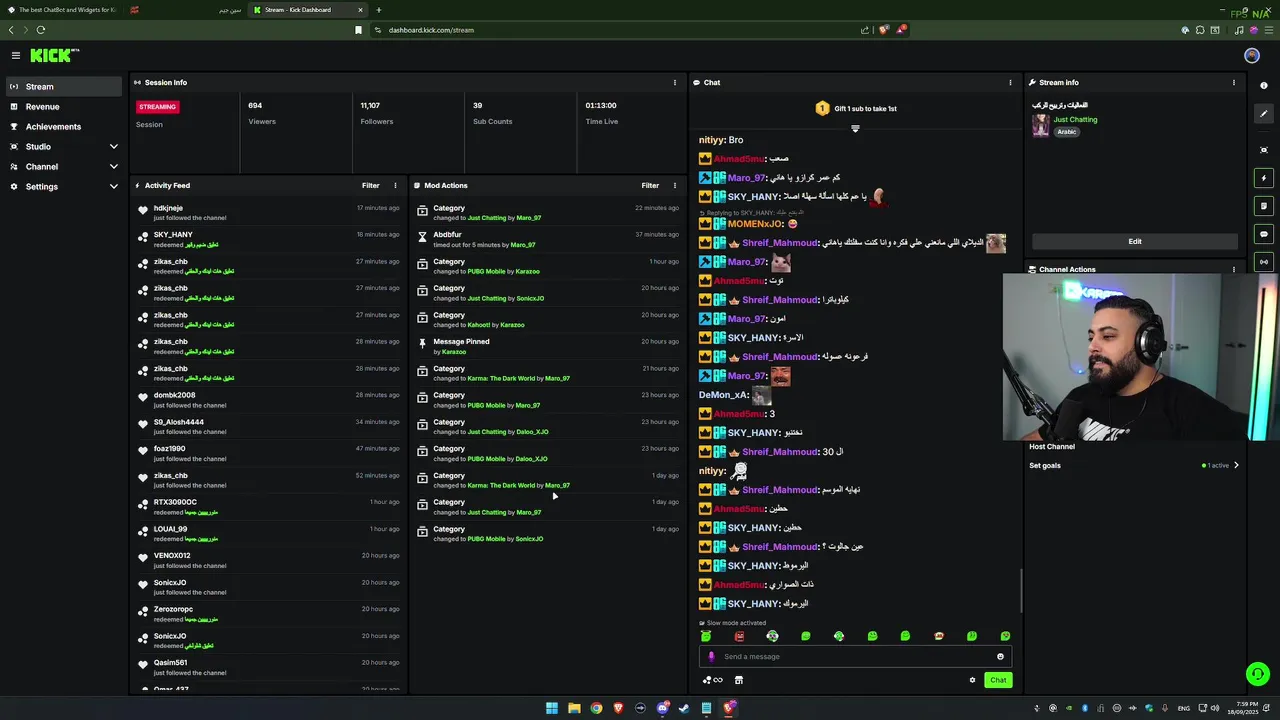Screen dimensions: 1280x720
Task: Open the Stream info panel three-dot menu
Action: [x=1234, y=83]
